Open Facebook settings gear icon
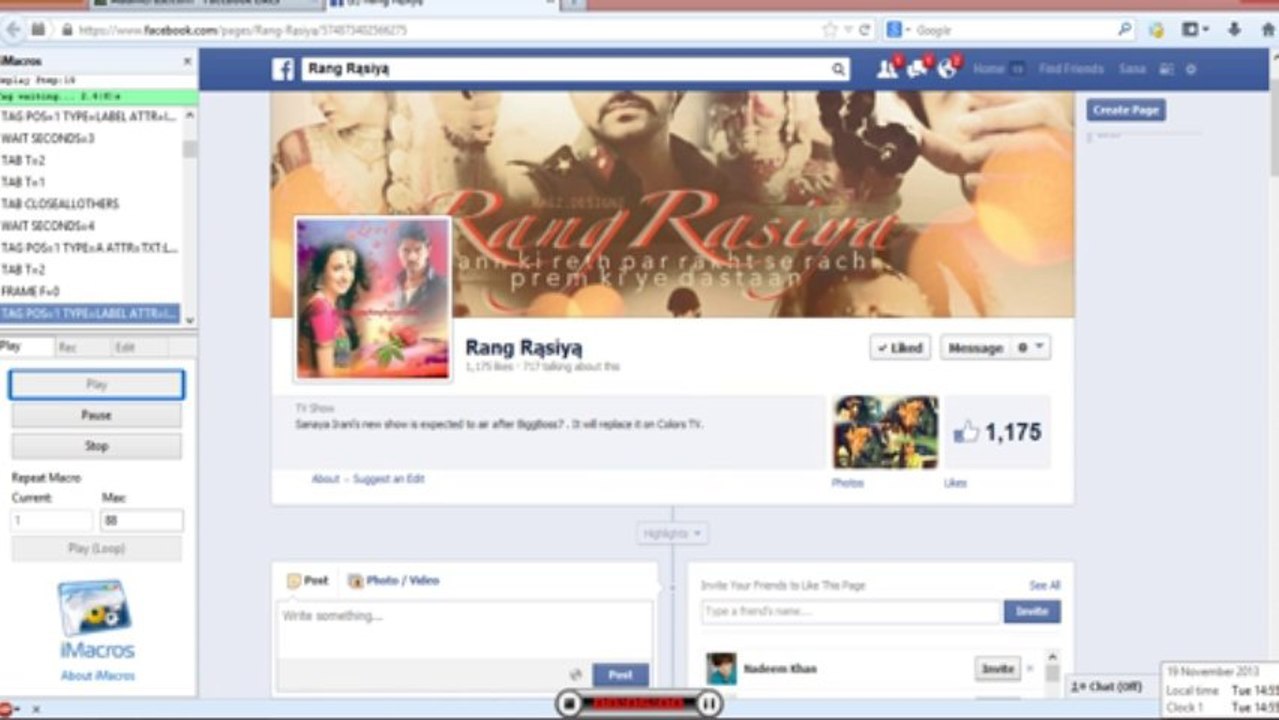The image size is (1279, 720). click(1190, 69)
